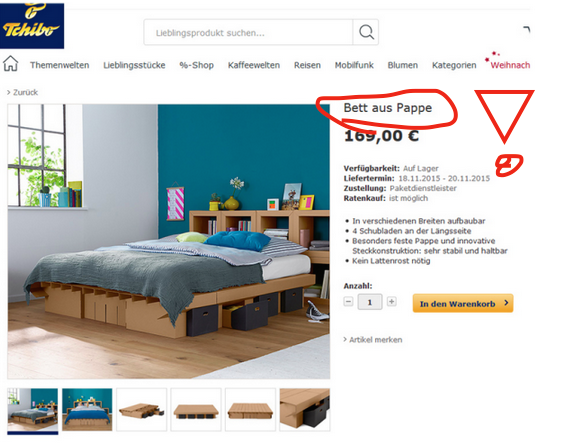Select the second thumbnail with blue blanket
Viewport: 582px width, 444px height.
pos(87,409)
